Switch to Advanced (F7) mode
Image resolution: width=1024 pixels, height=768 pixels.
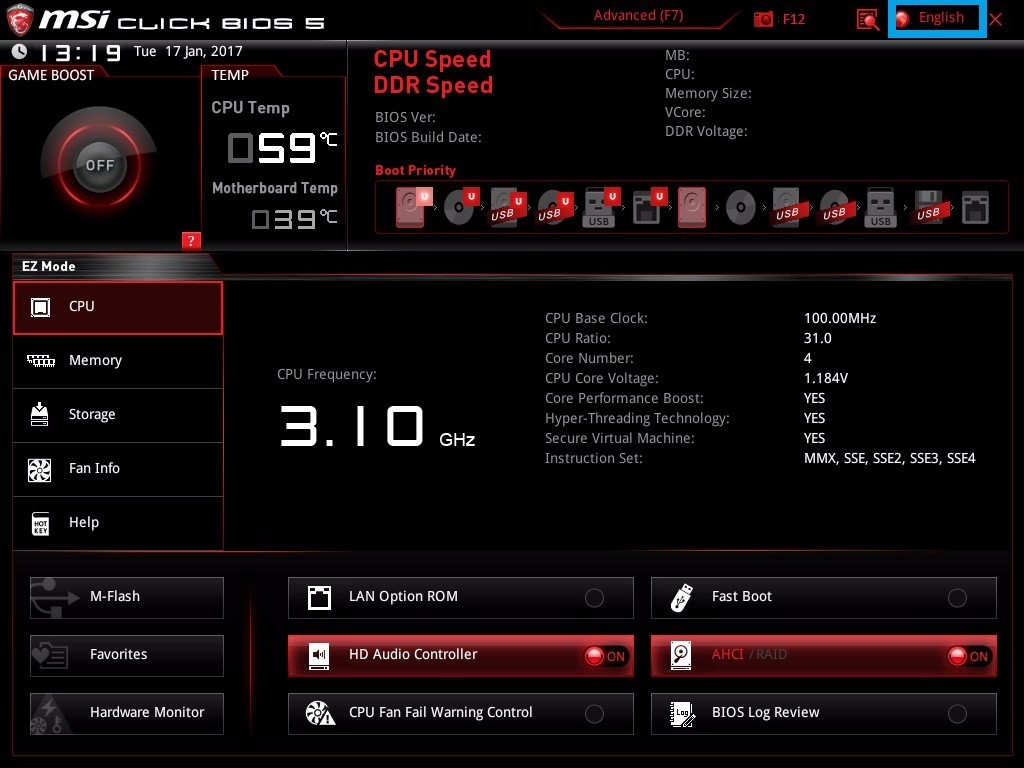pos(638,15)
